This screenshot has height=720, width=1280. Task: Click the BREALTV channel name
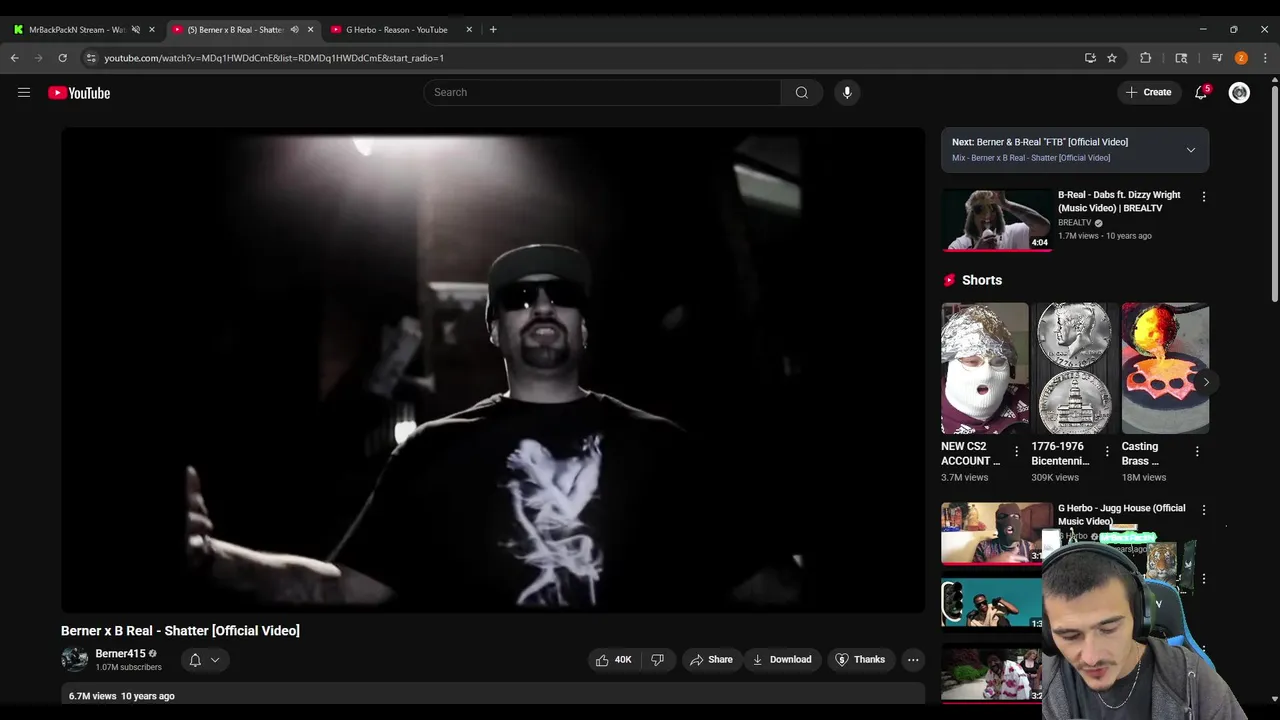pyautogui.click(x=1075, y=223)
